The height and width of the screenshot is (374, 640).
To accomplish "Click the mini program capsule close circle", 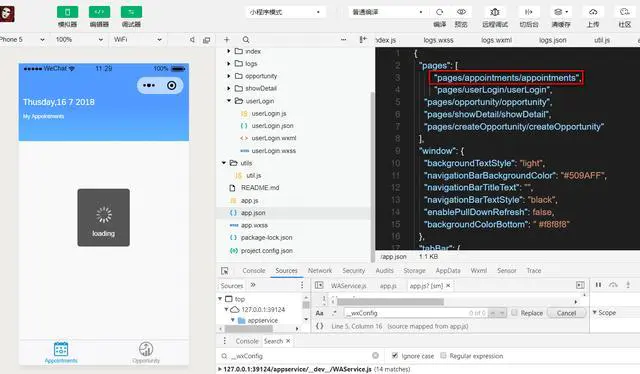I will pyautogui.click(x=171, y=85).
